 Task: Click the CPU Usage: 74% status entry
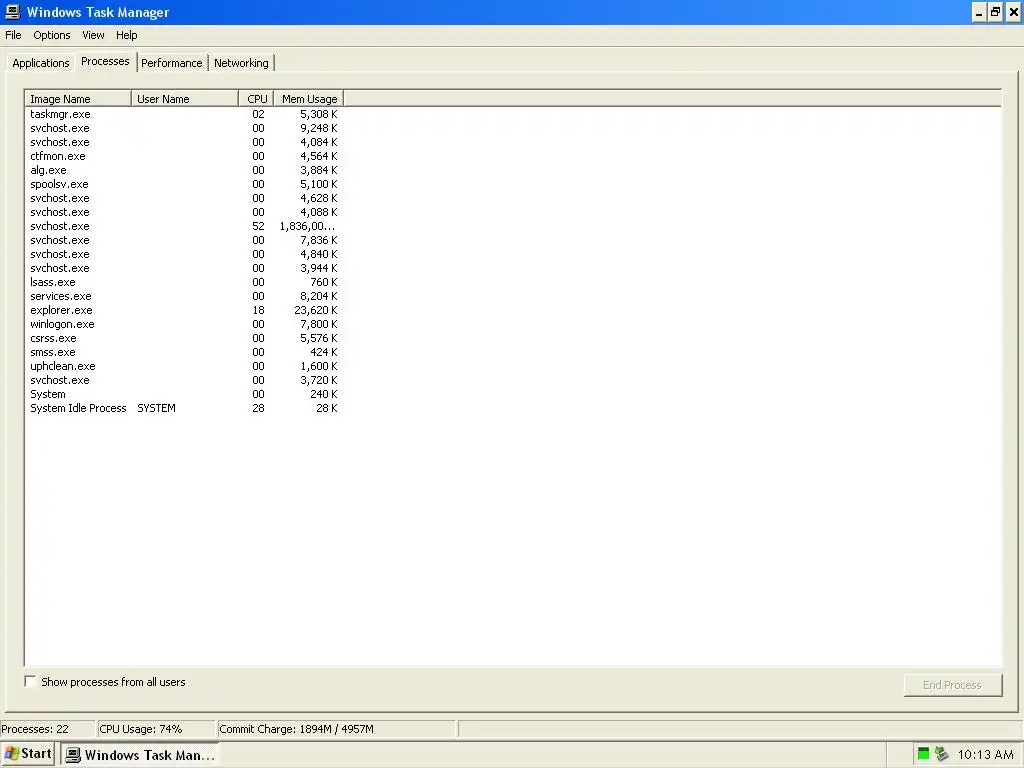click(x=155, y=729)
